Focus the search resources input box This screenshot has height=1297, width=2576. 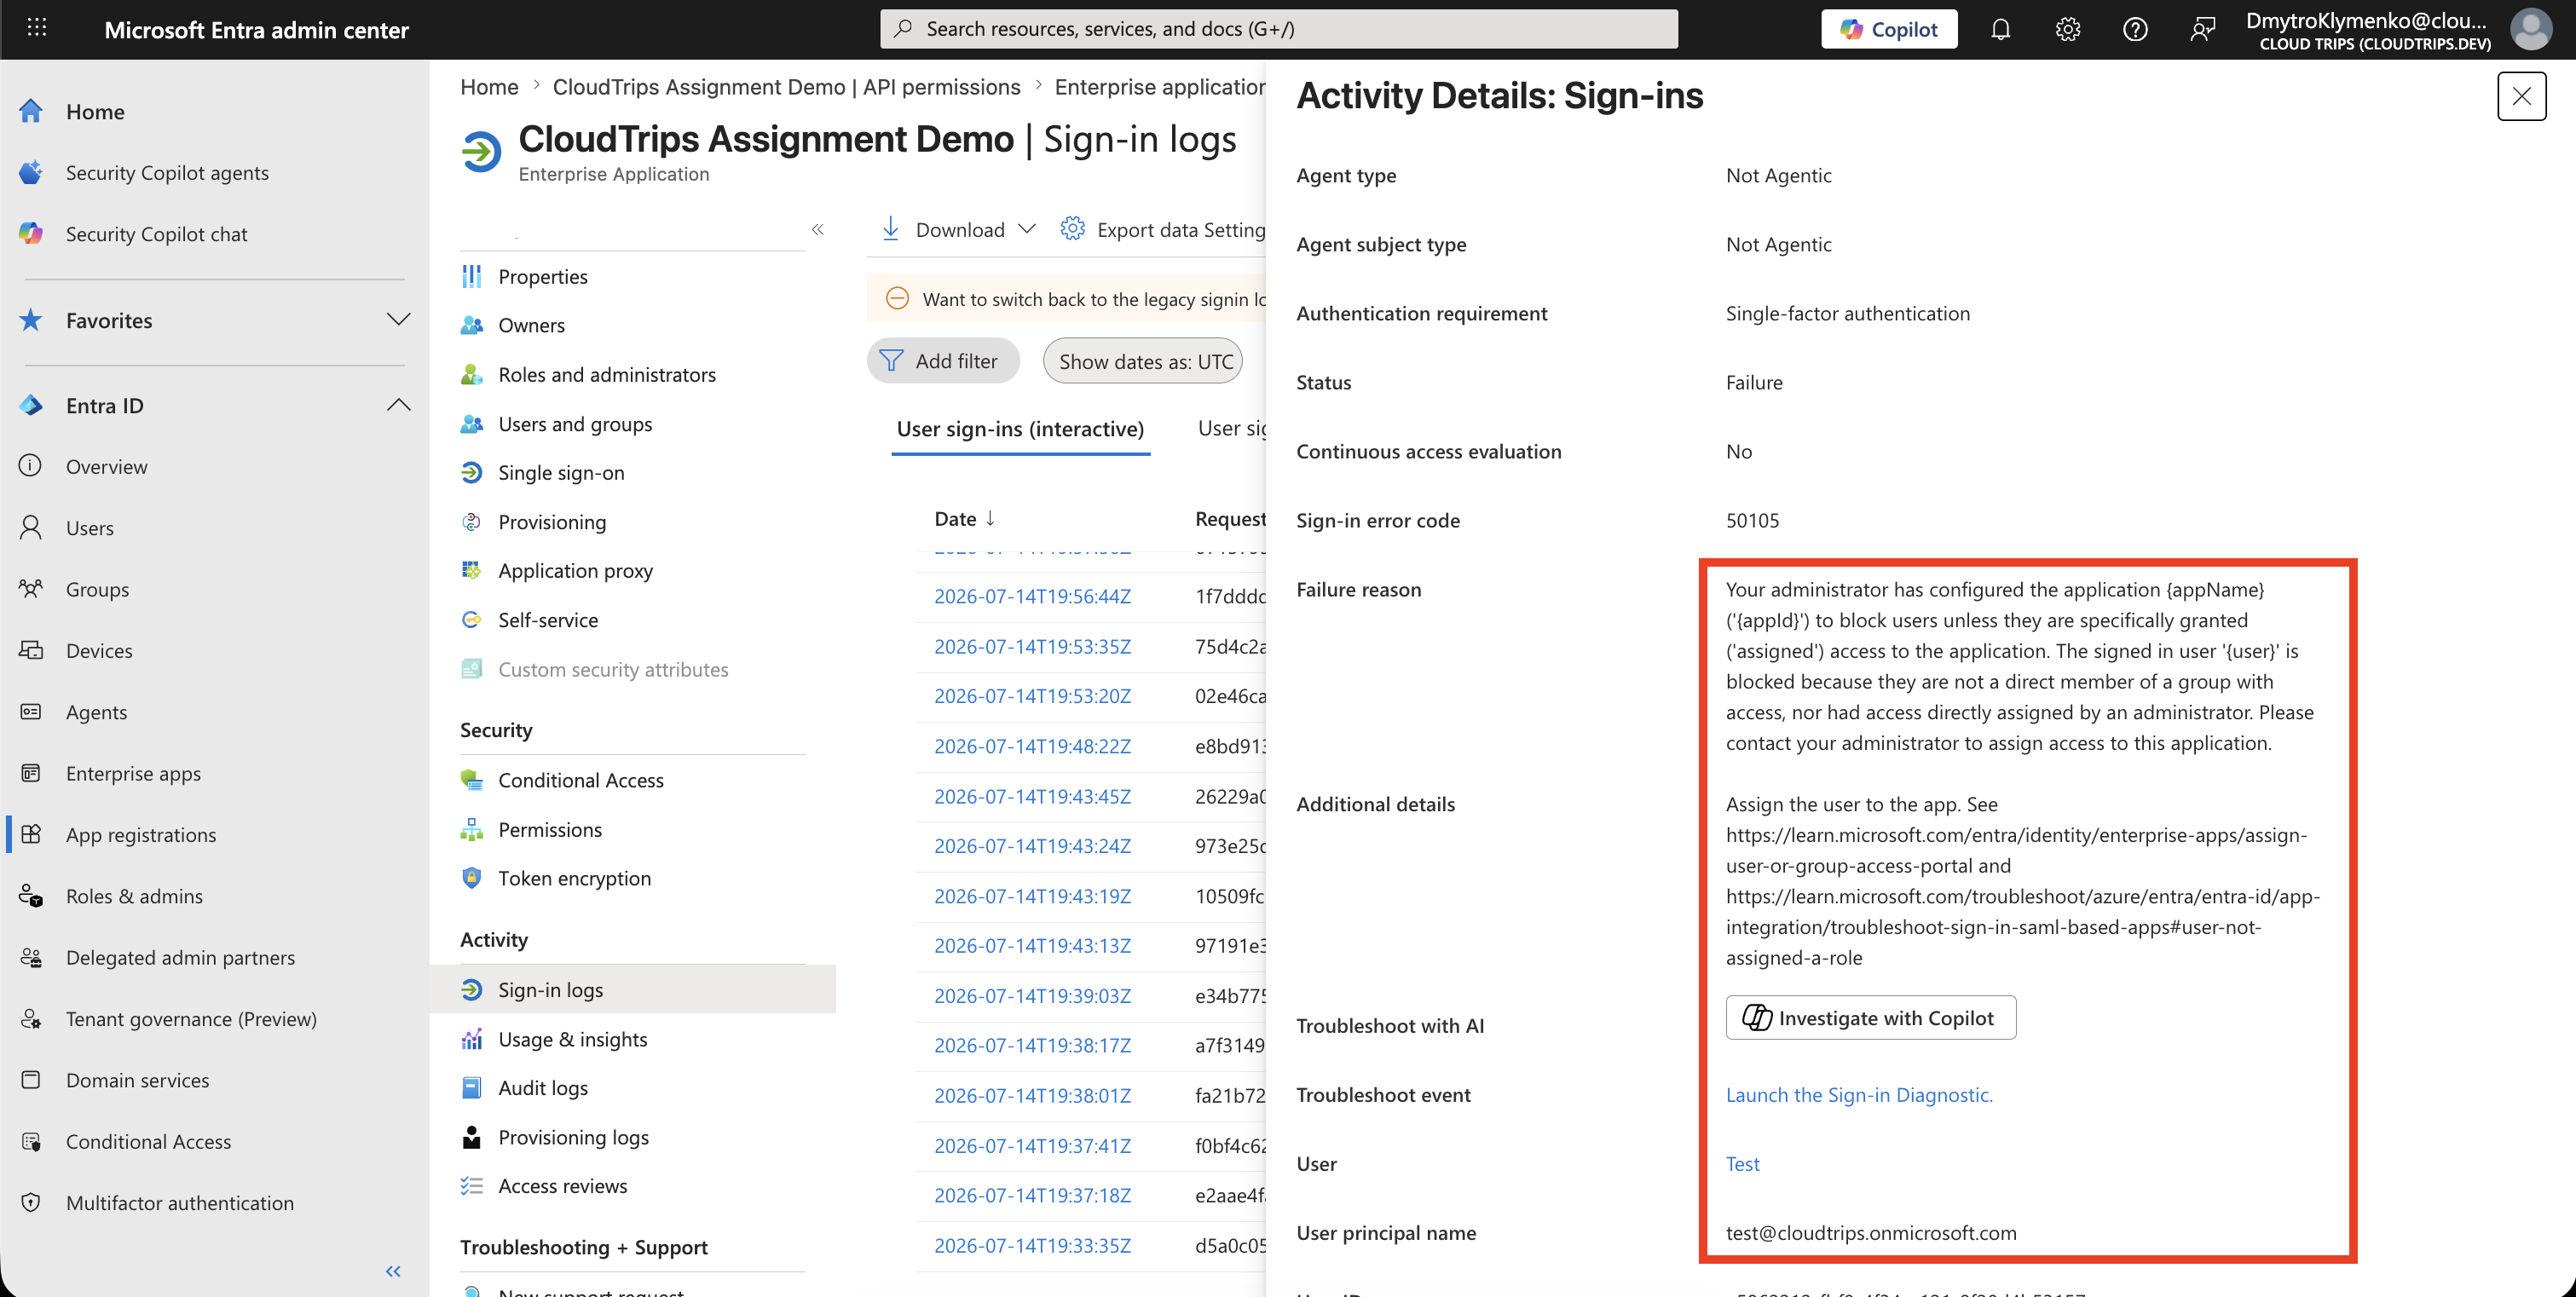1278,29
